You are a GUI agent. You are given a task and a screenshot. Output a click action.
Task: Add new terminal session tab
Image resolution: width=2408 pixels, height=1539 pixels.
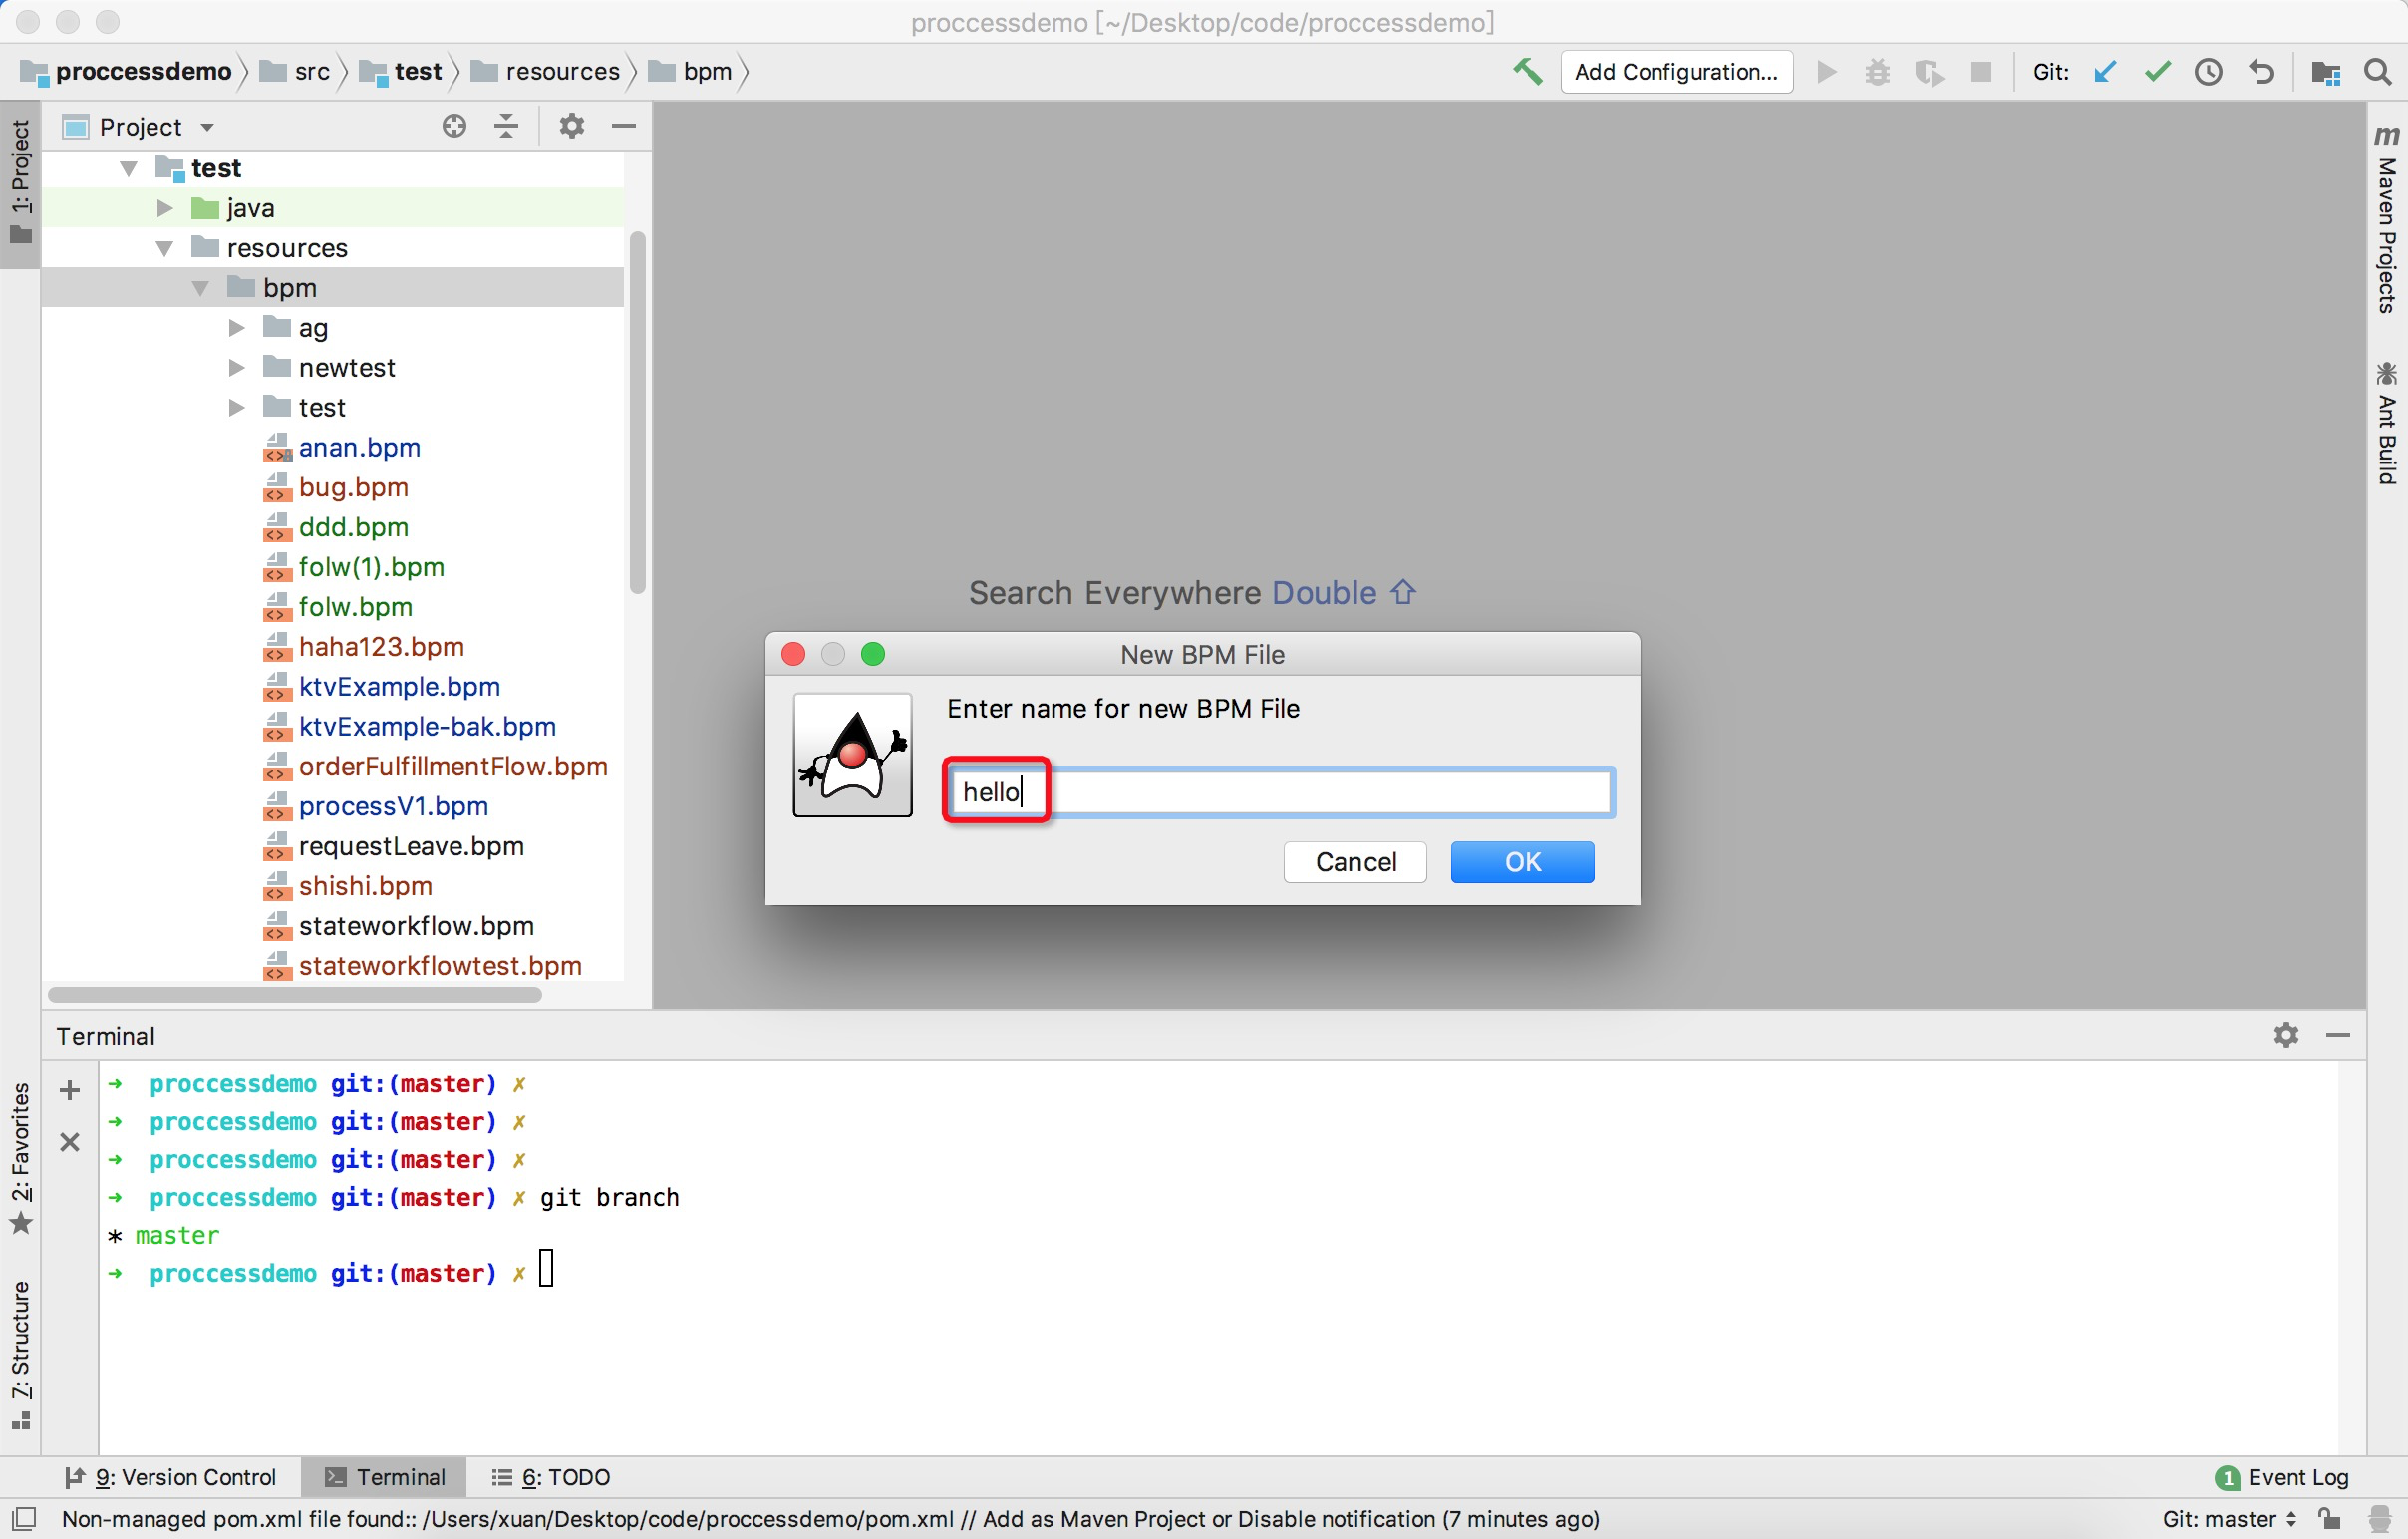(69, 1090)
